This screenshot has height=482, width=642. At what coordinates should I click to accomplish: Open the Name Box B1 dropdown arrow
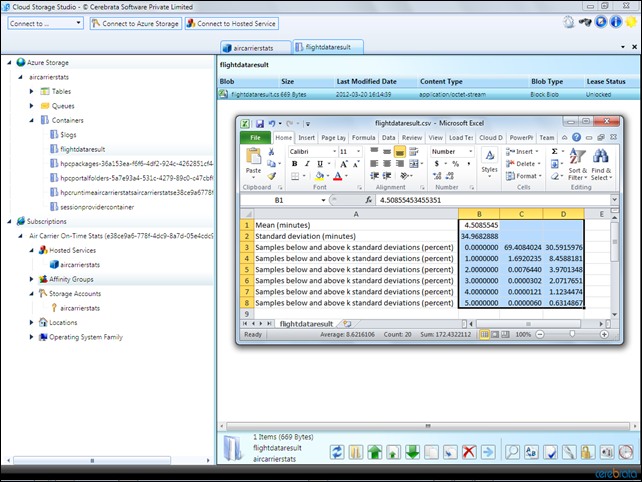tap(323, 200)
